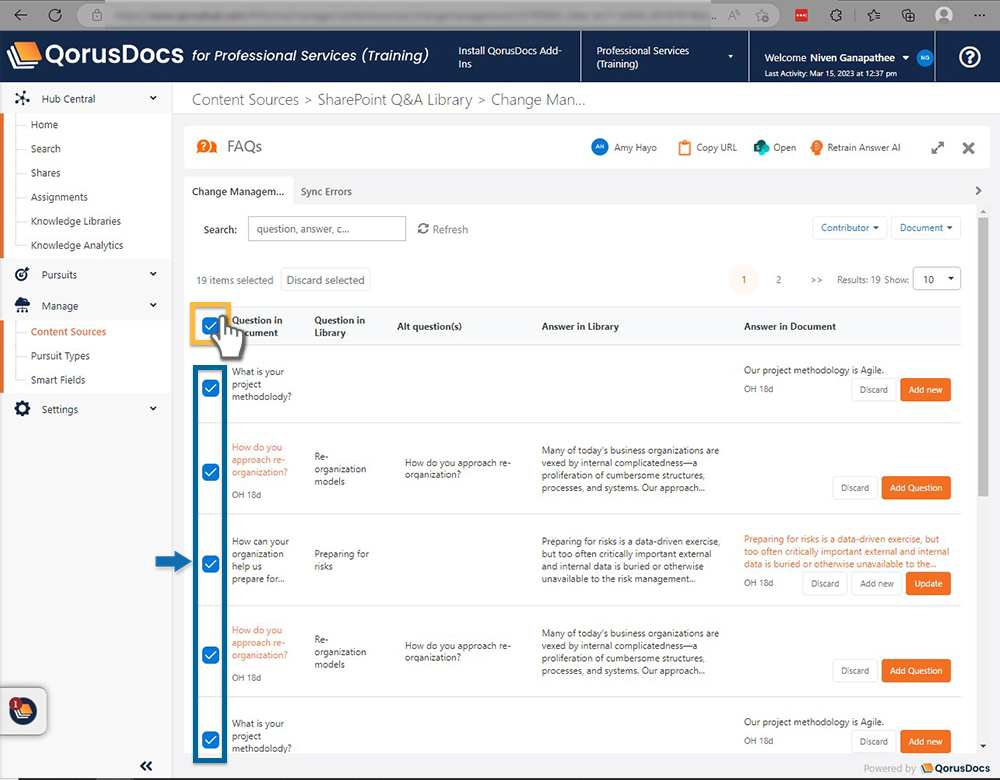Click SharePoint Q&A Library in the breadcrumb
1000x780 pixels.
point(395,99)
